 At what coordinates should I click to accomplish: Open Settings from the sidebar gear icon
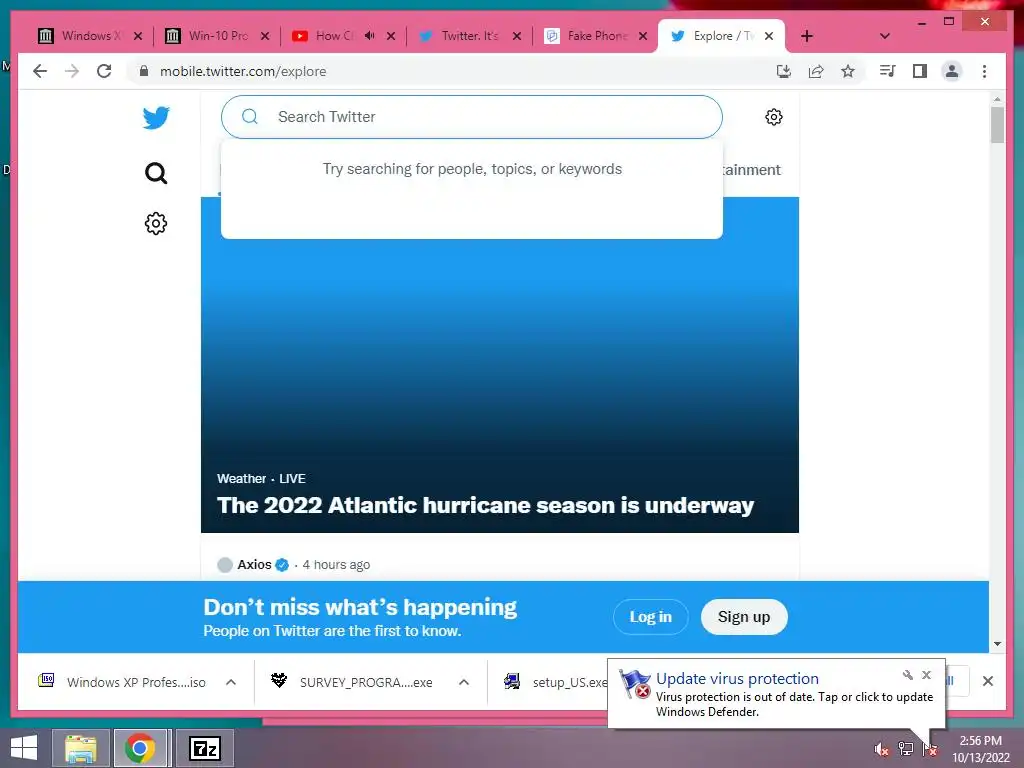(x=155, y=223)
